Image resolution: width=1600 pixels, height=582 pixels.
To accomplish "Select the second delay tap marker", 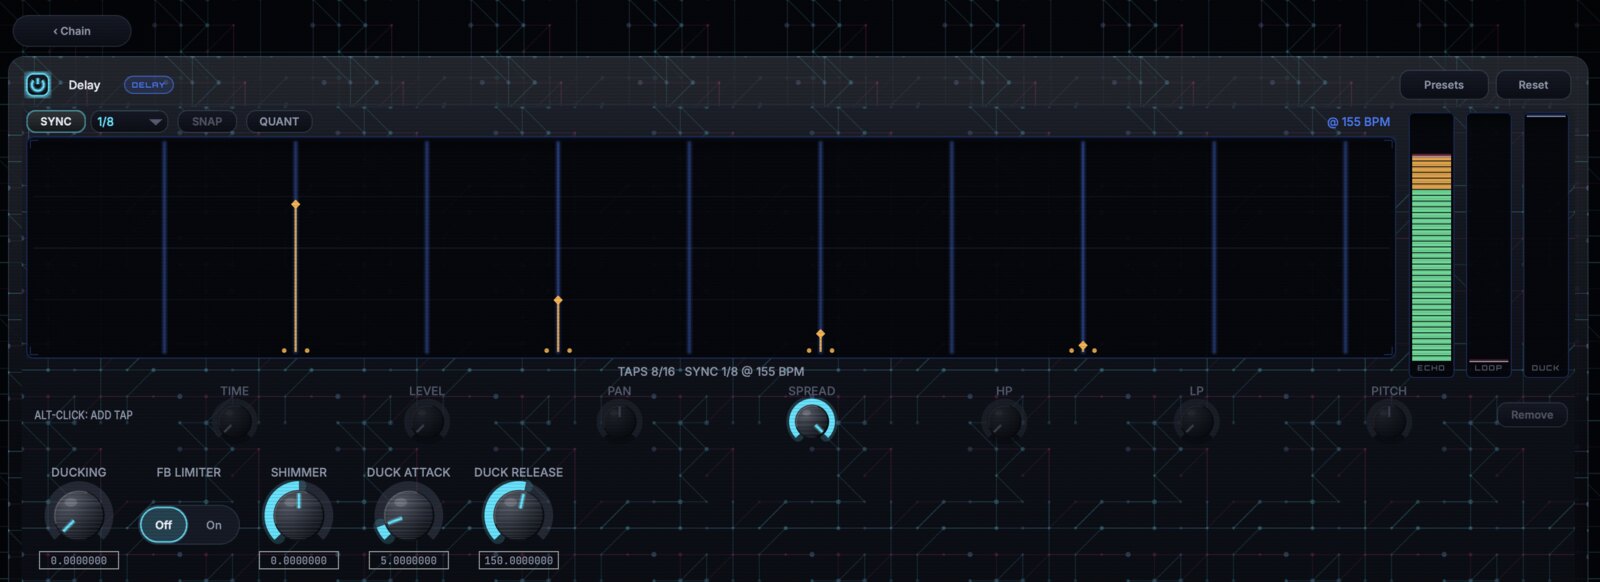I will coord(558,300).
